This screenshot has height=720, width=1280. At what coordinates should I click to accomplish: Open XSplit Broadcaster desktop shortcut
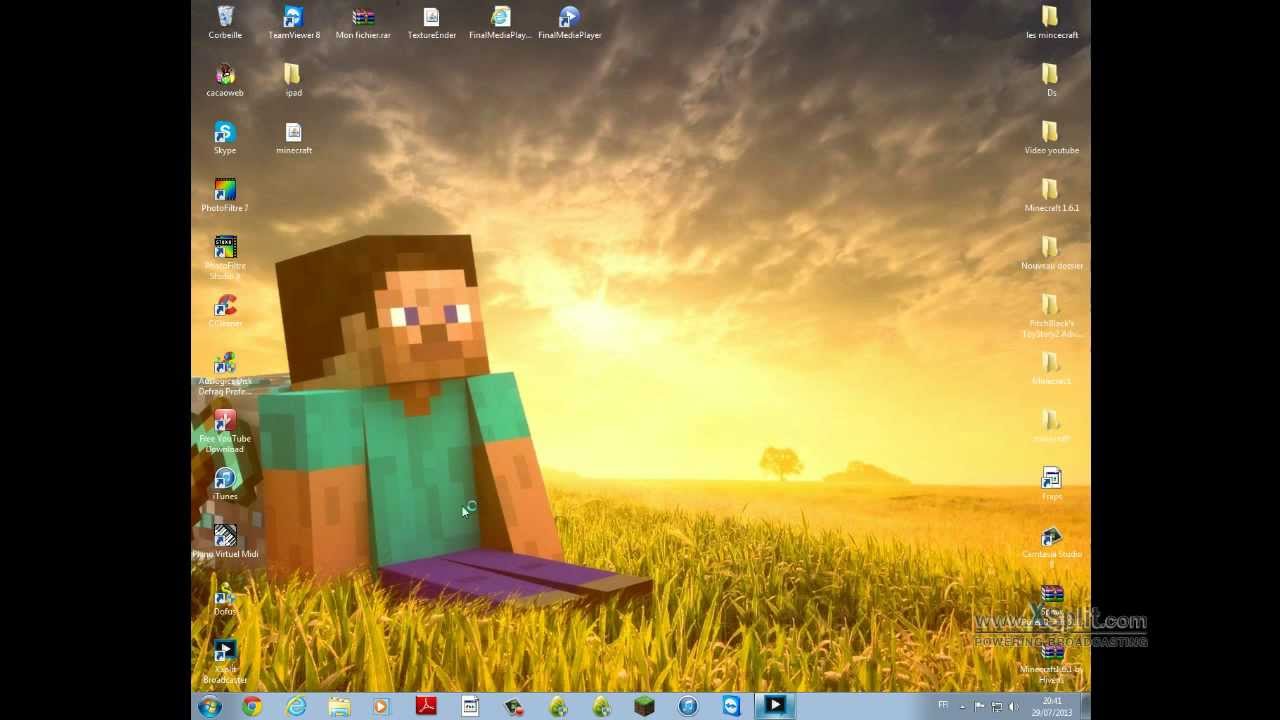click(225, 662)
